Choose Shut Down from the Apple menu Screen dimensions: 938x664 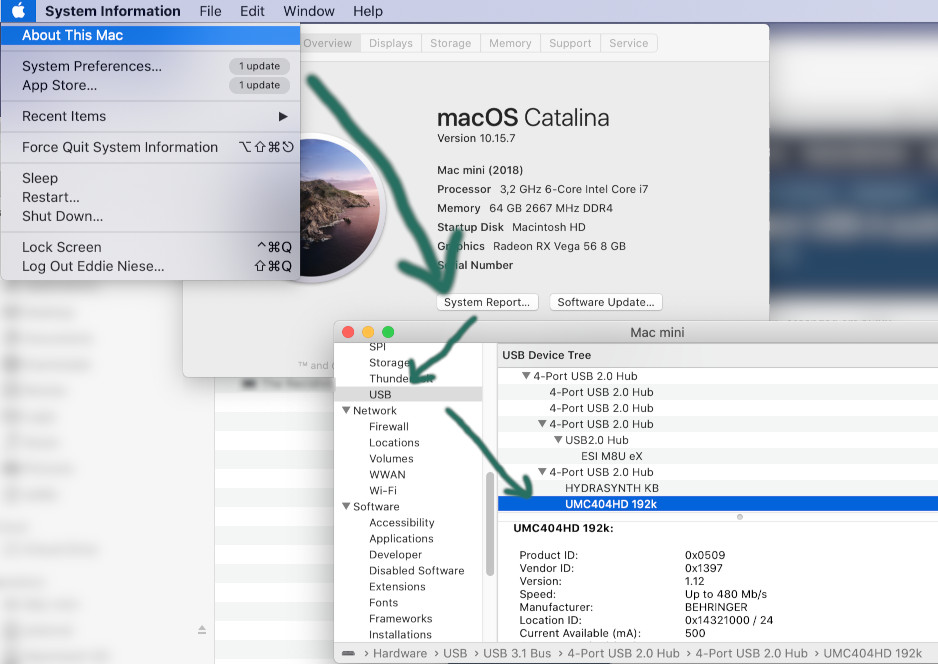coord(150,217)
